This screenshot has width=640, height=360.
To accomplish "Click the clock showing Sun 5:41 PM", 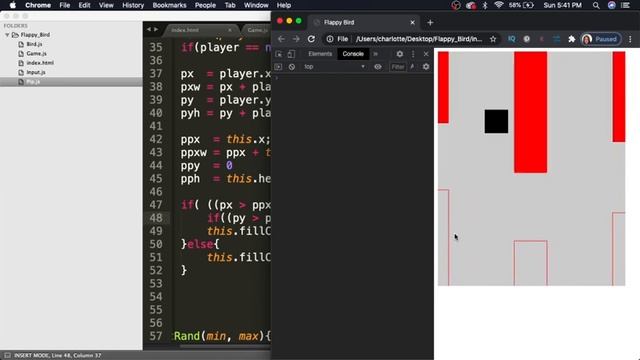I will [562, 5].
